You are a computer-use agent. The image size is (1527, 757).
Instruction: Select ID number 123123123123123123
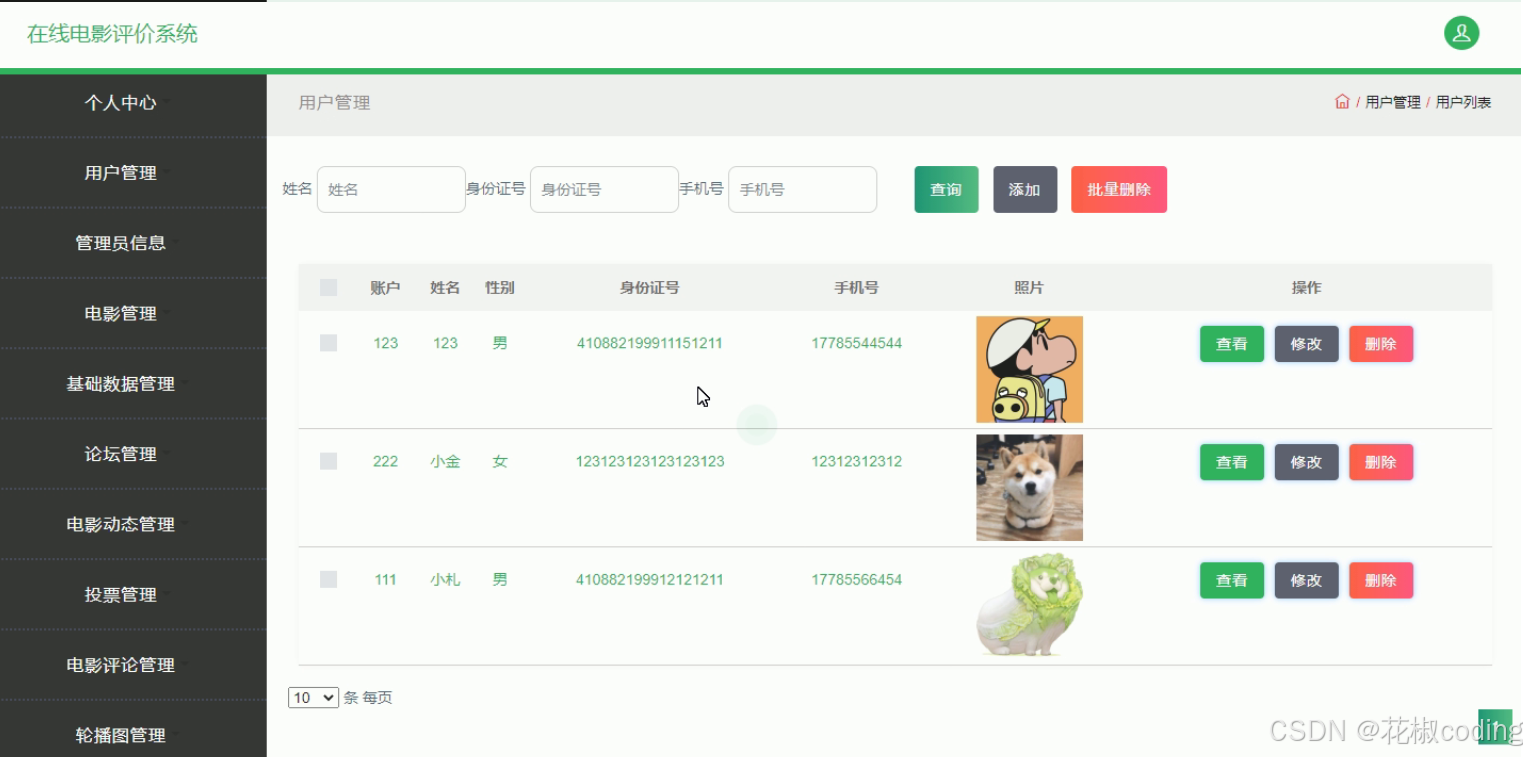(649, 461)
